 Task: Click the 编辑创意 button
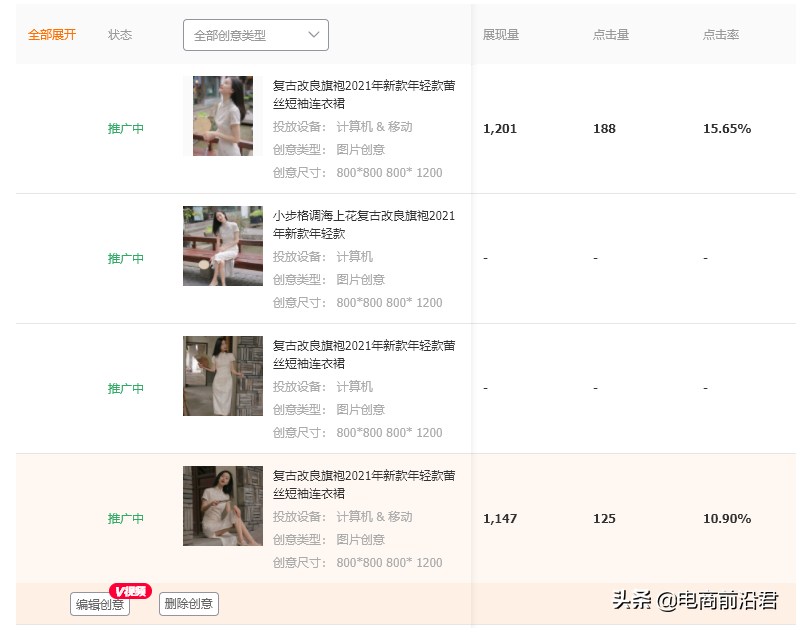click(x=100, y=604)
